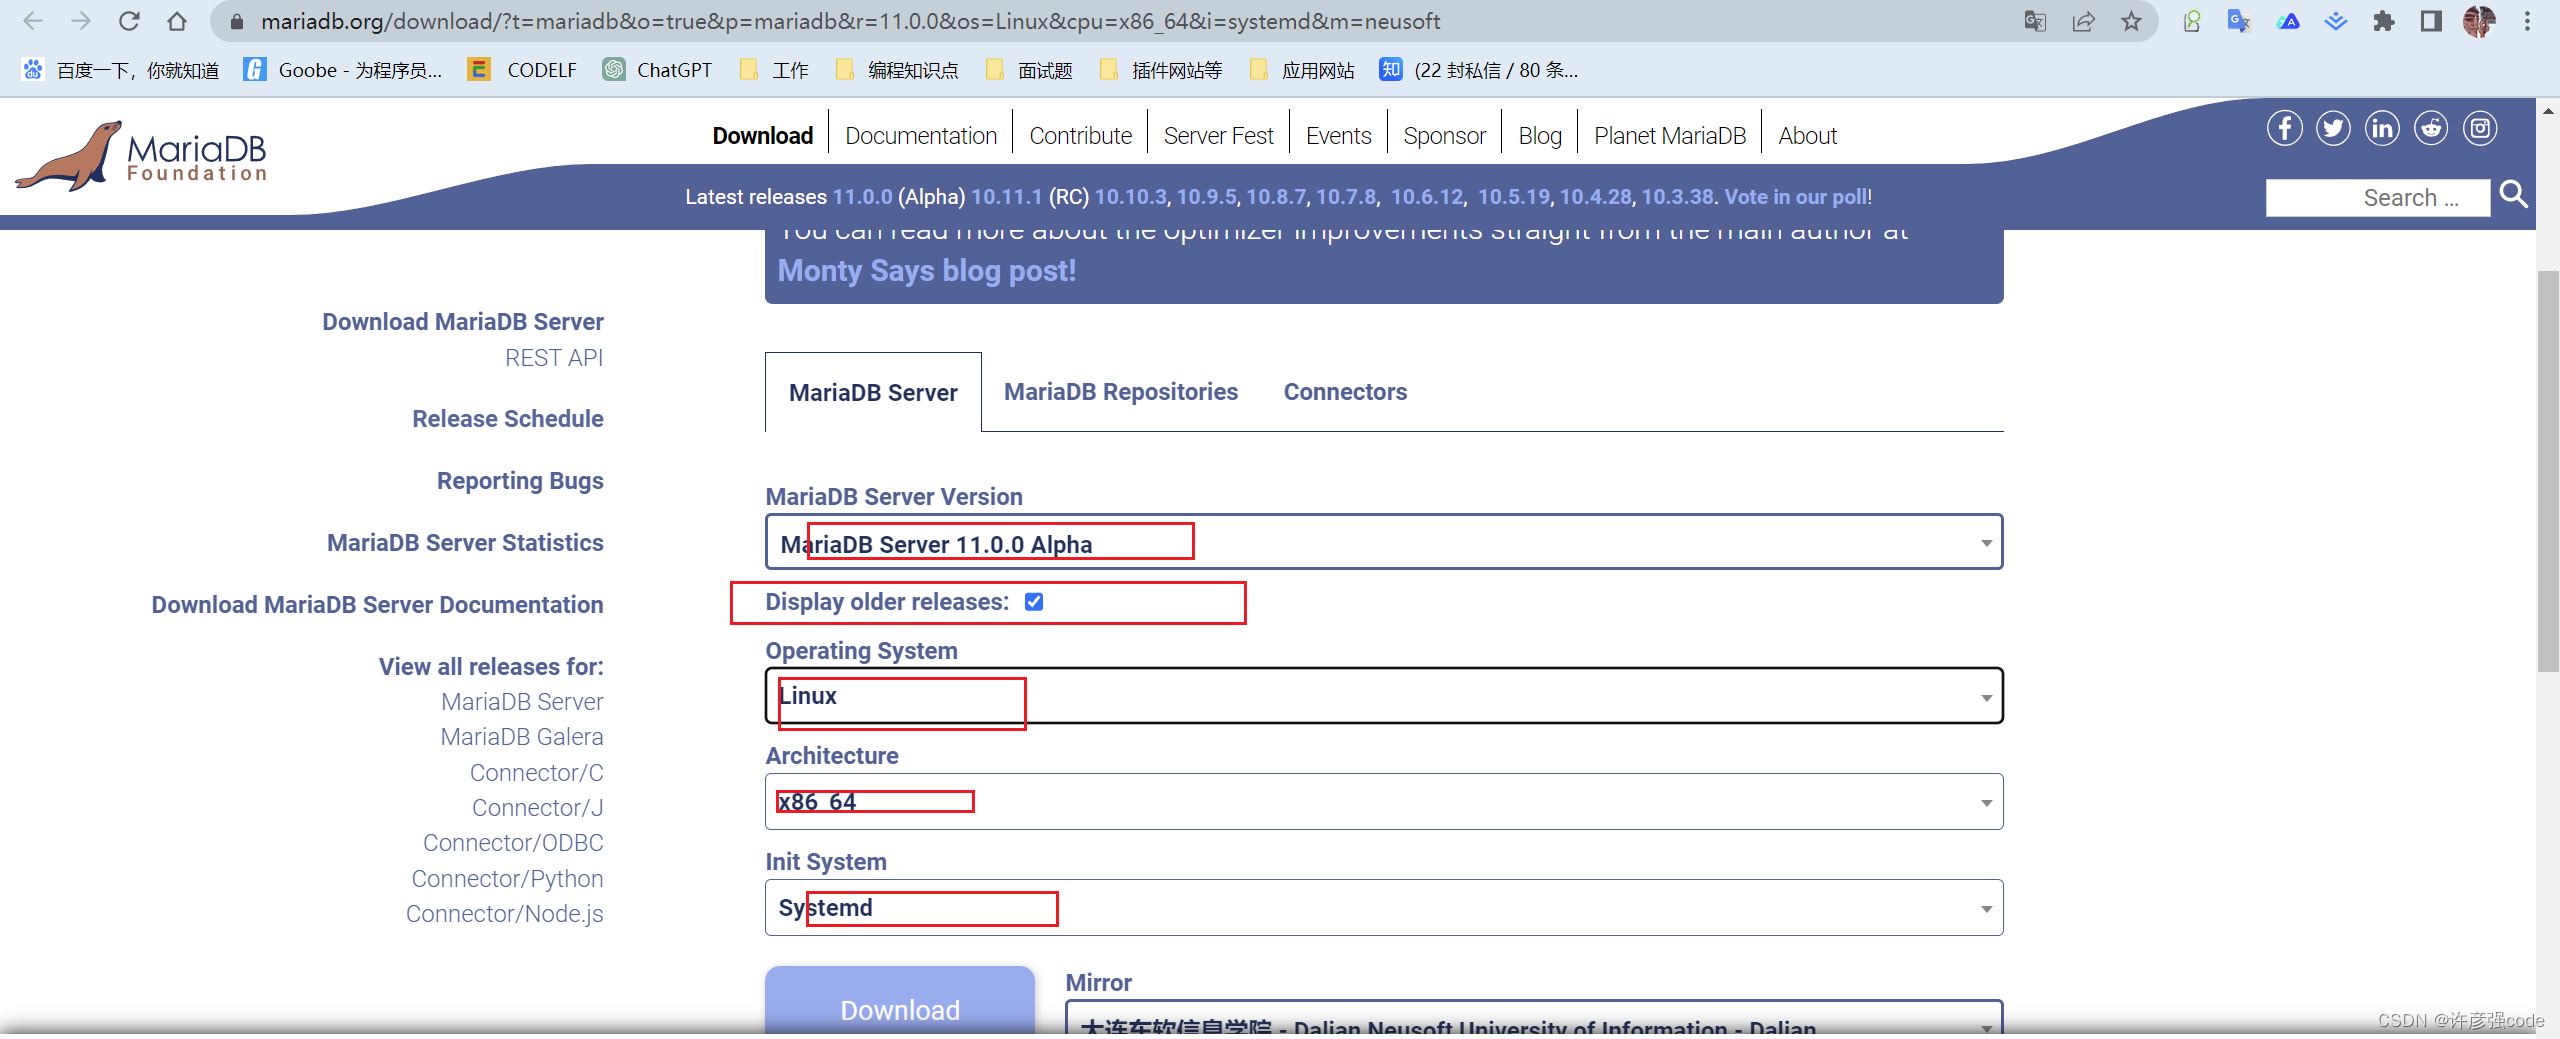
Task: Open Connector/Python releases link
Action: point(507,878)
